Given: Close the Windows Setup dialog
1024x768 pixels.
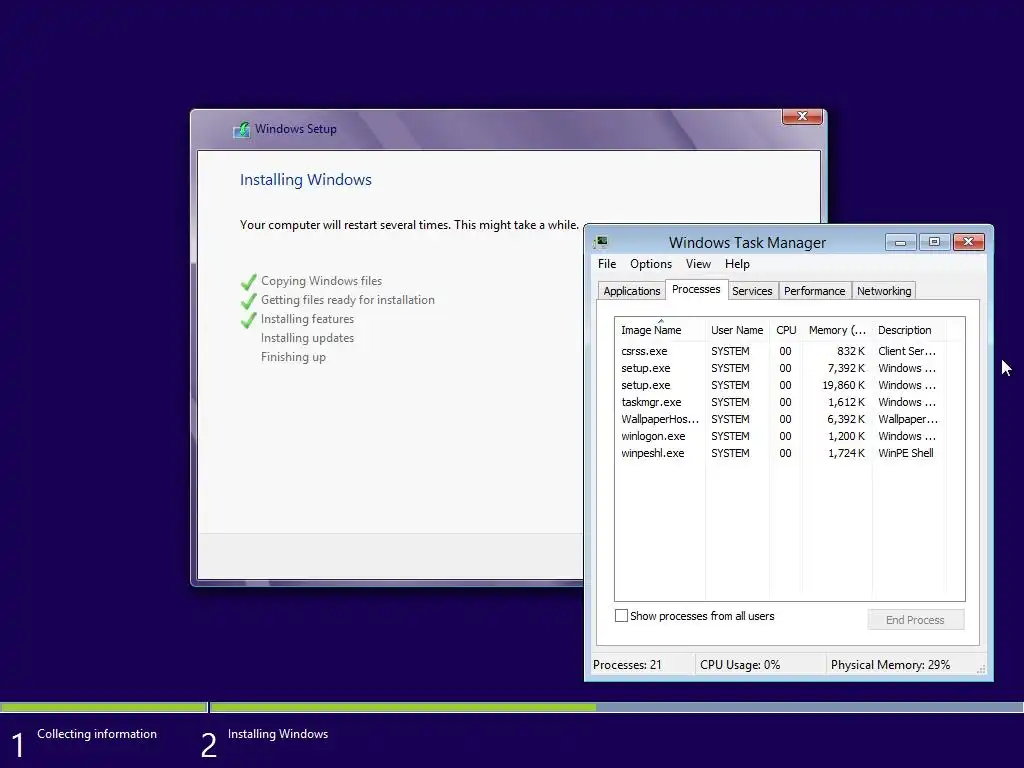Looking at the screenshot, I should coord(802,116).
